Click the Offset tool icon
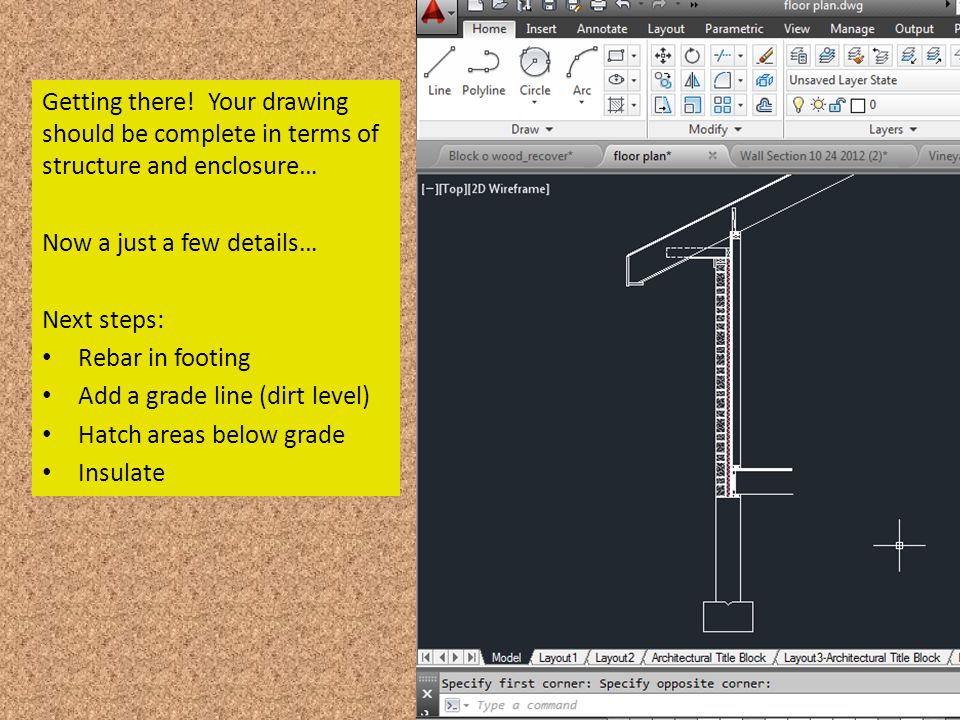The height and width of the screenshot is (720, 960). [x=765, y=105]
